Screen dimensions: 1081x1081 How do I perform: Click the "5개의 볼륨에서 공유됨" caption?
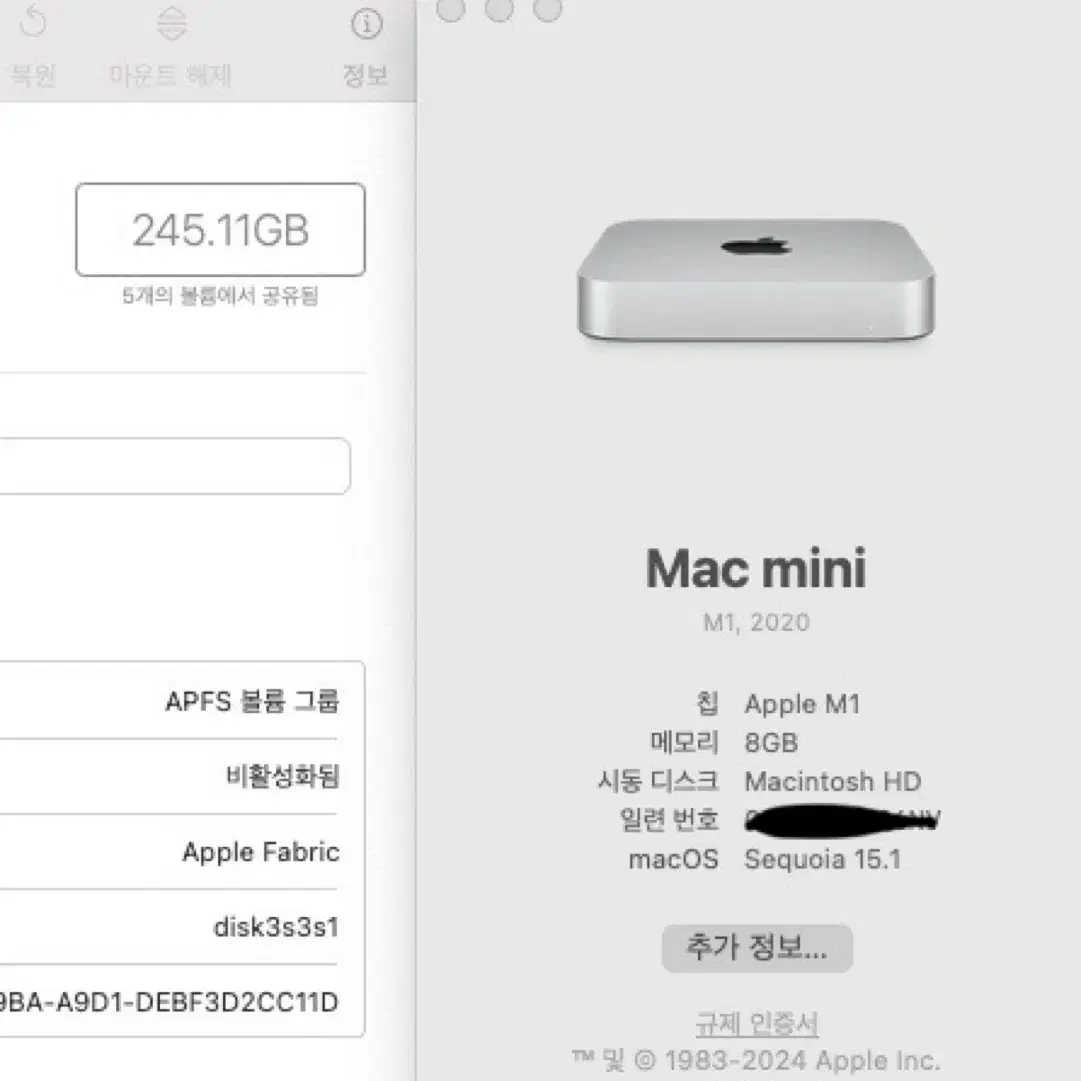coord(220,296)
